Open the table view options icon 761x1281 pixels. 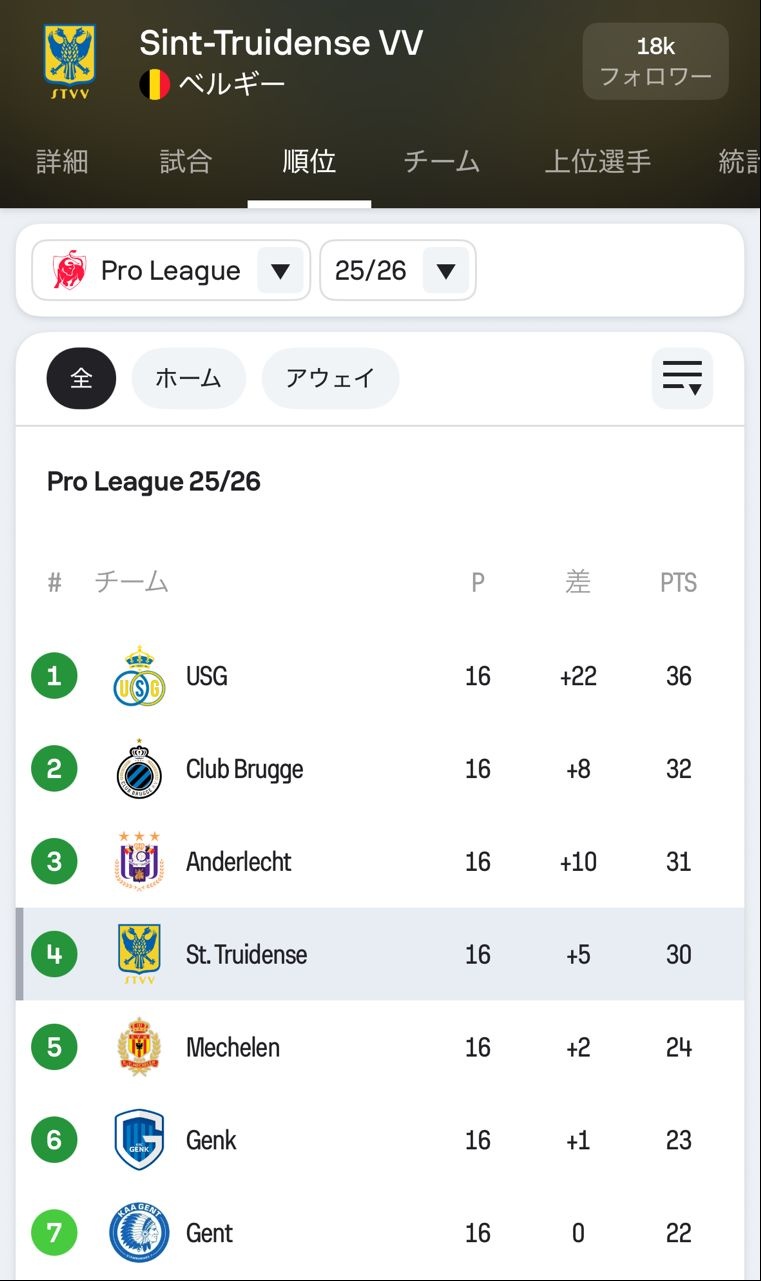[x=682, y=379]
